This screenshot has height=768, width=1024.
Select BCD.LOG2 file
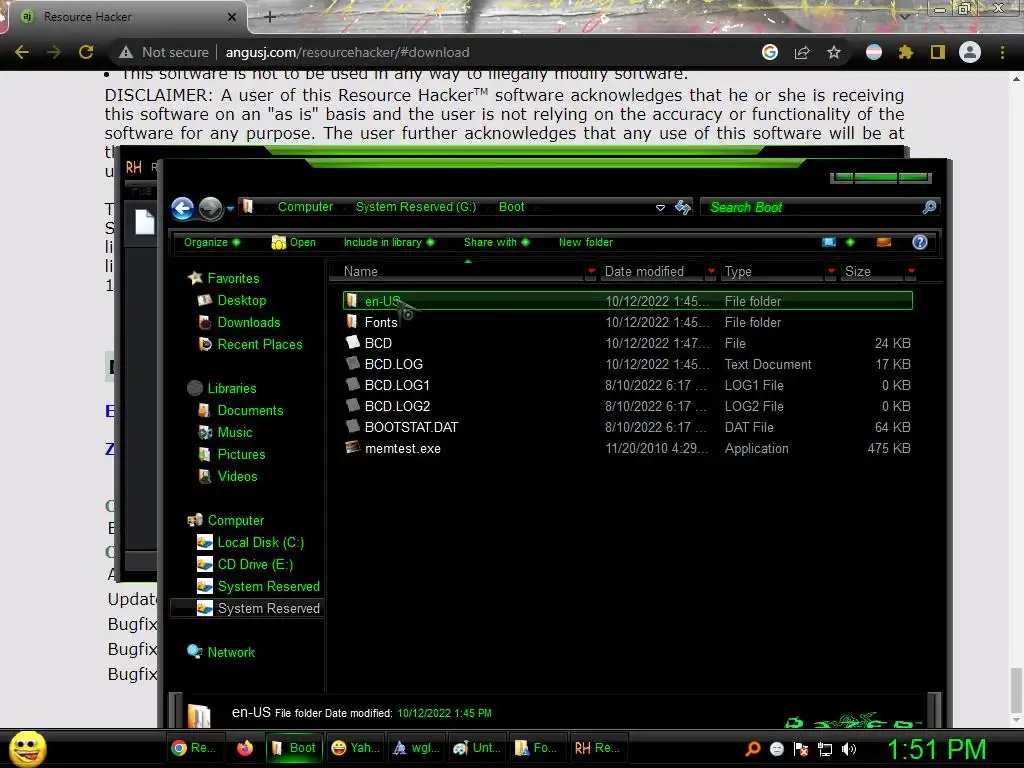[x=627, y=406]
